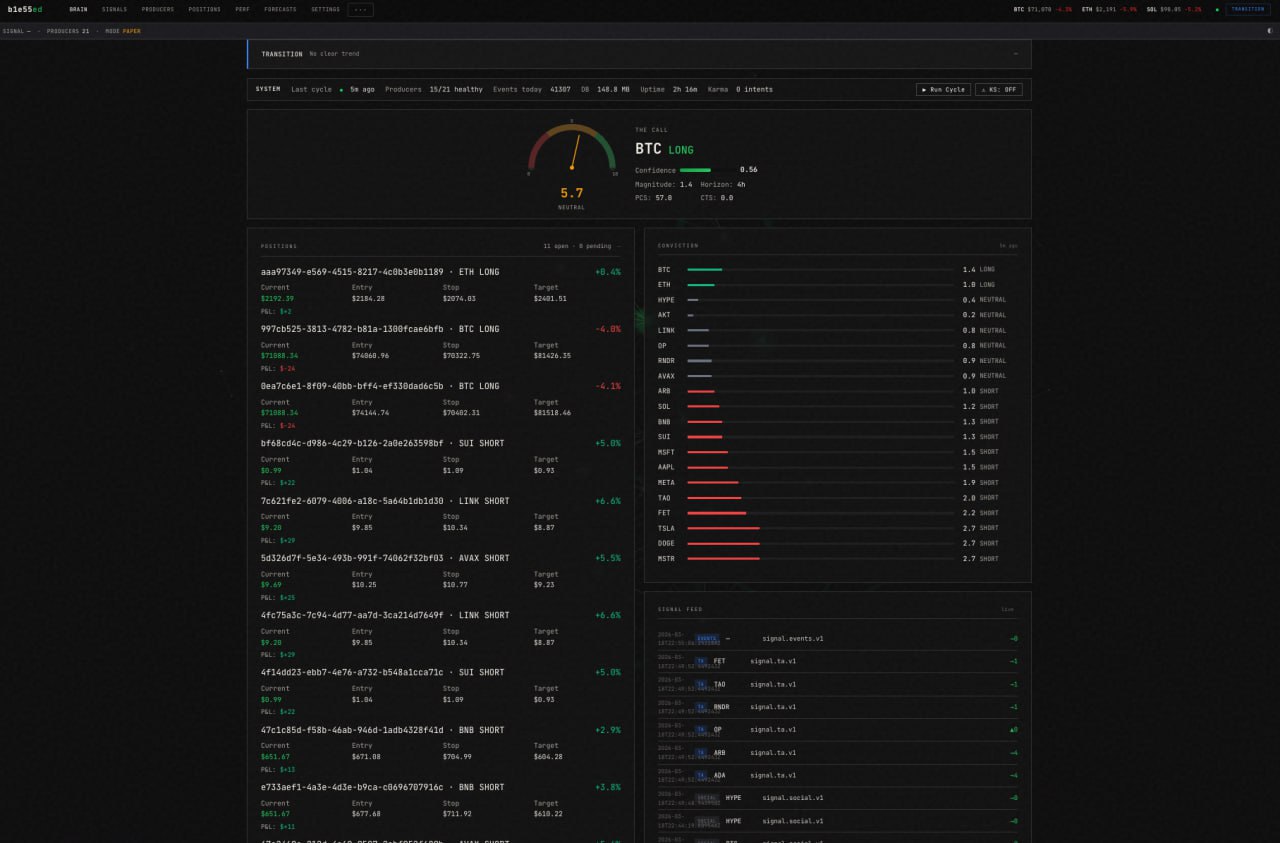
Task: Open the FET signal.ta.v1 feed row
Action: [x=838, y=661]
